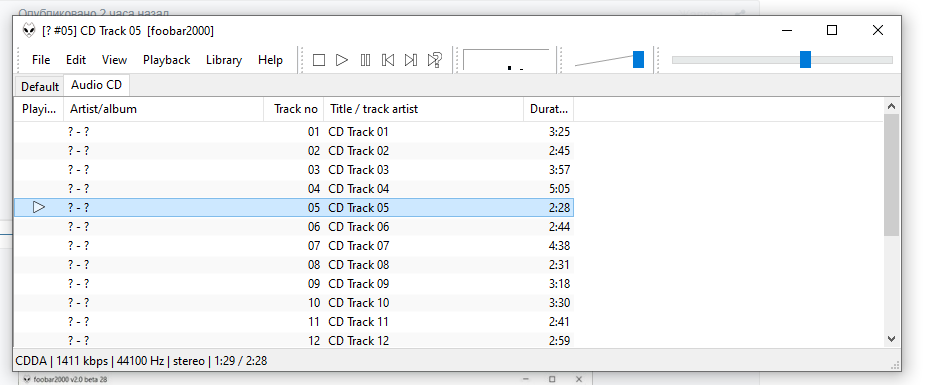Viewport: 925px width, 385px height.
Task: Select CD Track 06 row
Action: click(294, 227)
